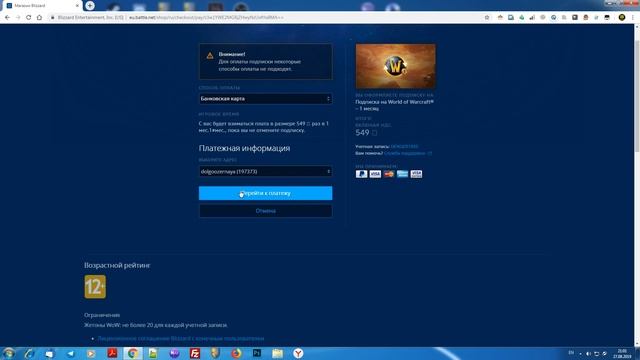
Task: Open the Chrome three-dot menu
Action: click(x=633, y=18)
